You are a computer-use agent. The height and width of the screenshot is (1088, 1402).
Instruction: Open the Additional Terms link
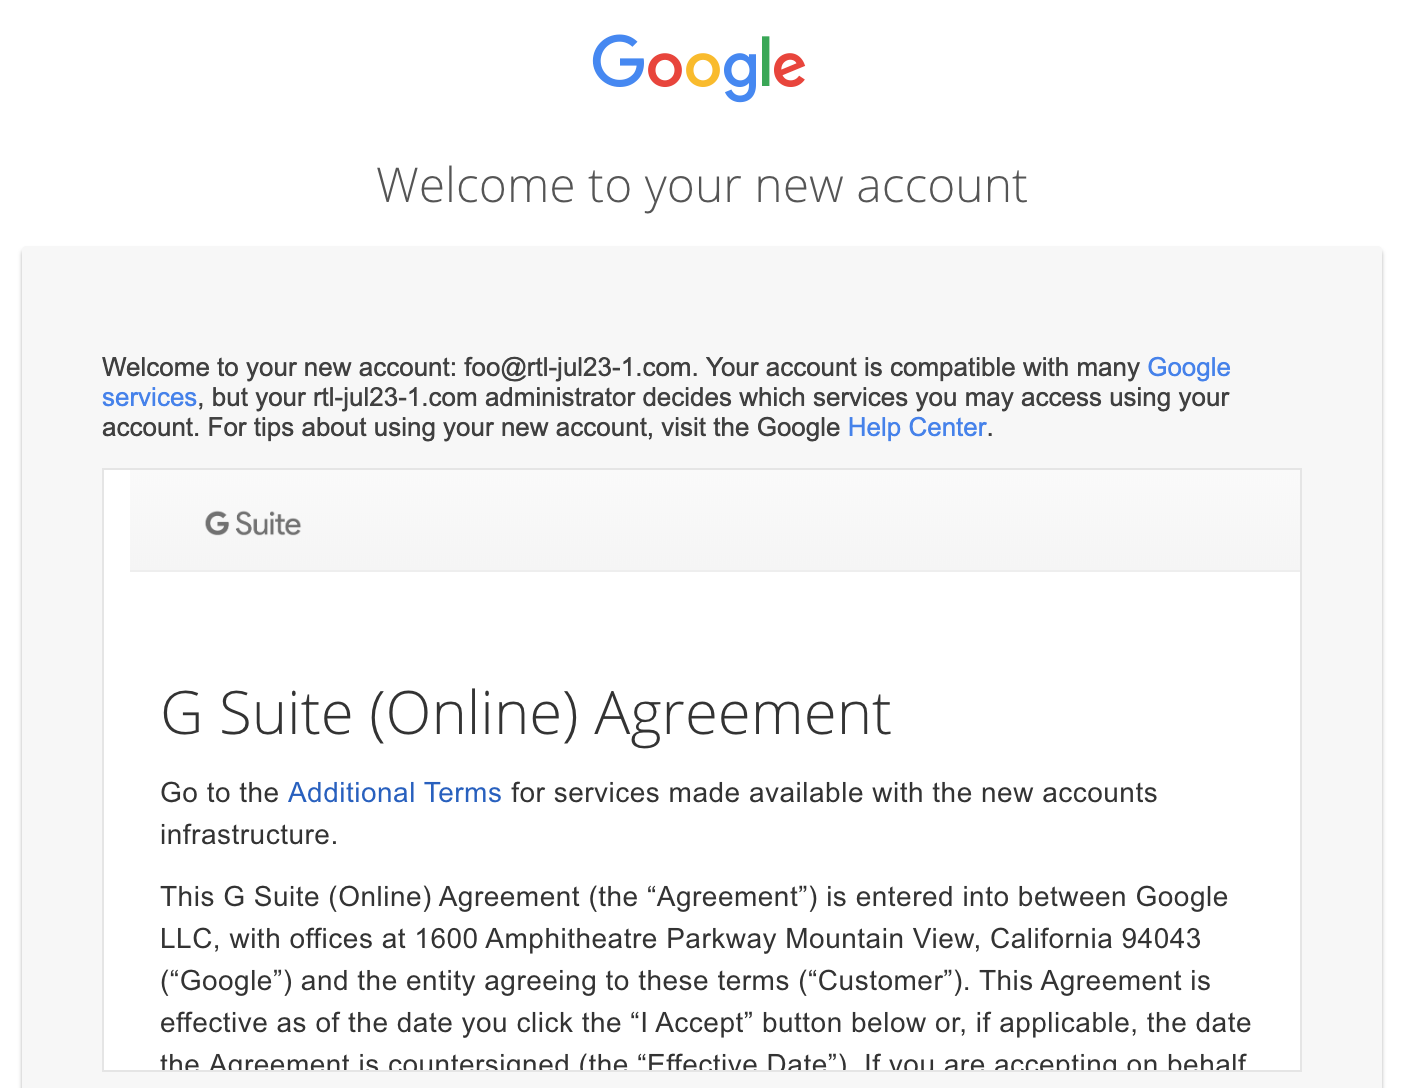395,793
